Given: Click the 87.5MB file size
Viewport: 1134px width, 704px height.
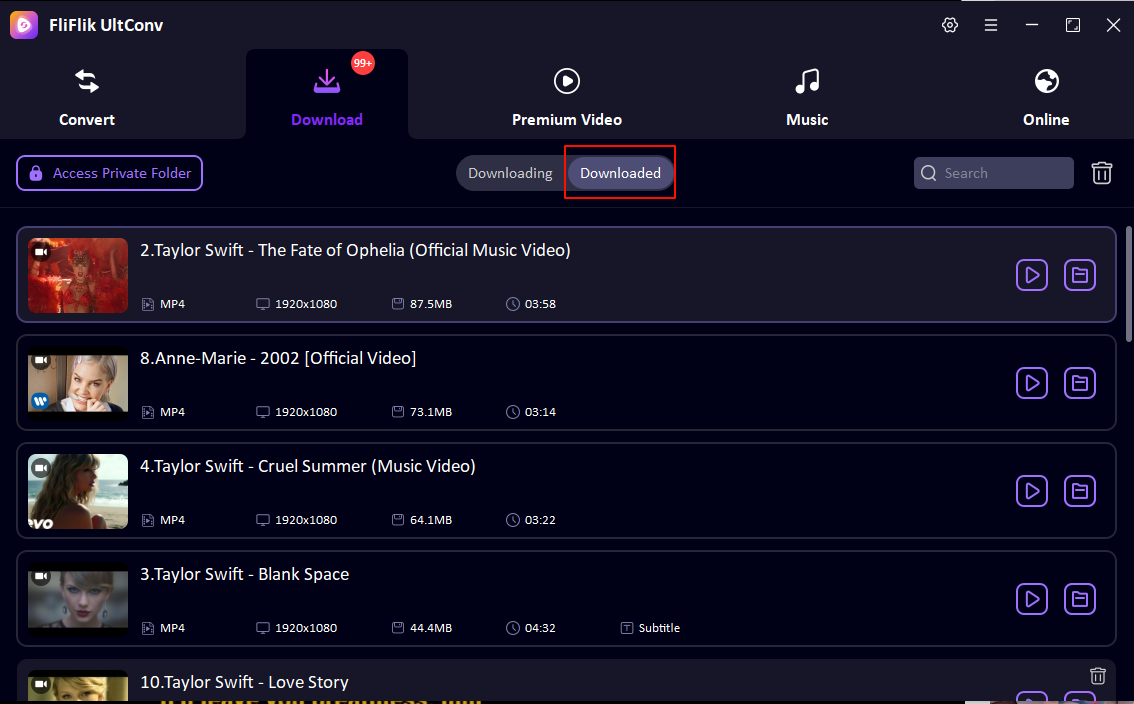Looking at the screenshot, I should coord(431,304).
